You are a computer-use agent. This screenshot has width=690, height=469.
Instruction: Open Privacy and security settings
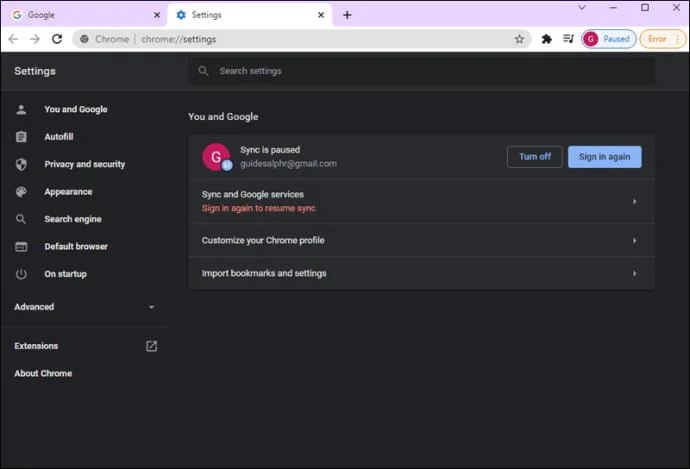click(x=84, y=164)
